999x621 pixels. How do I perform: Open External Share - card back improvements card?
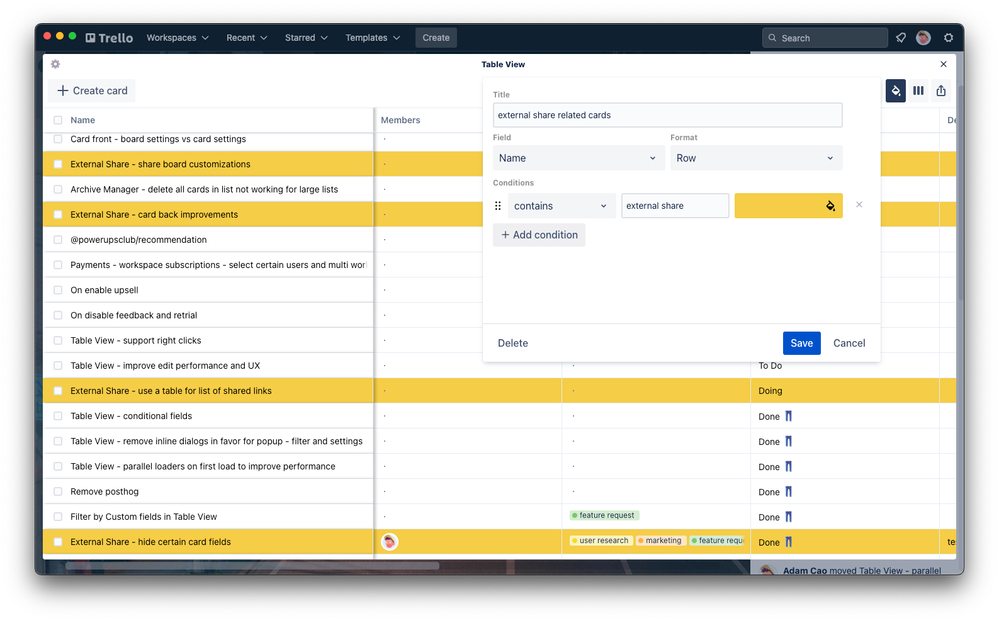[154, 215]
